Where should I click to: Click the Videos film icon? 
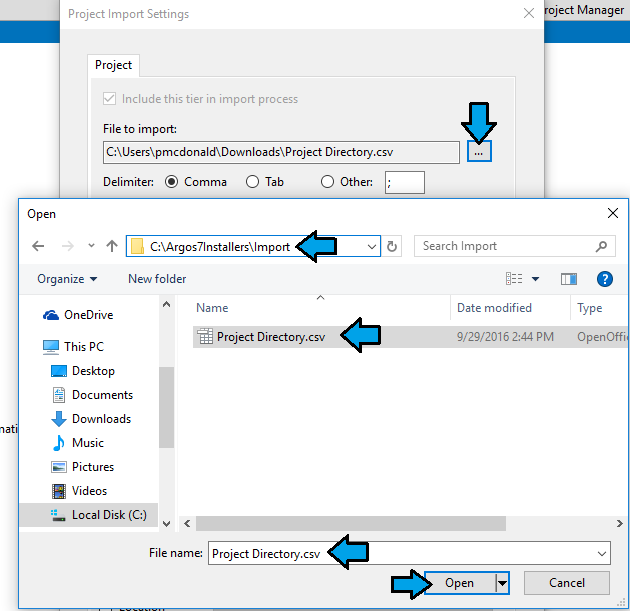59,491
